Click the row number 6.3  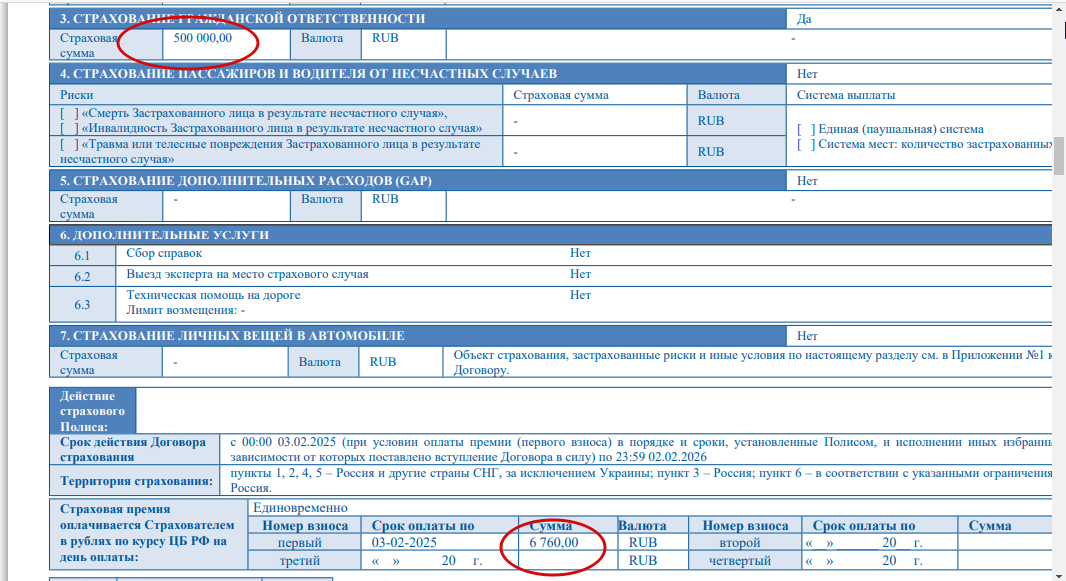(82, 305)
